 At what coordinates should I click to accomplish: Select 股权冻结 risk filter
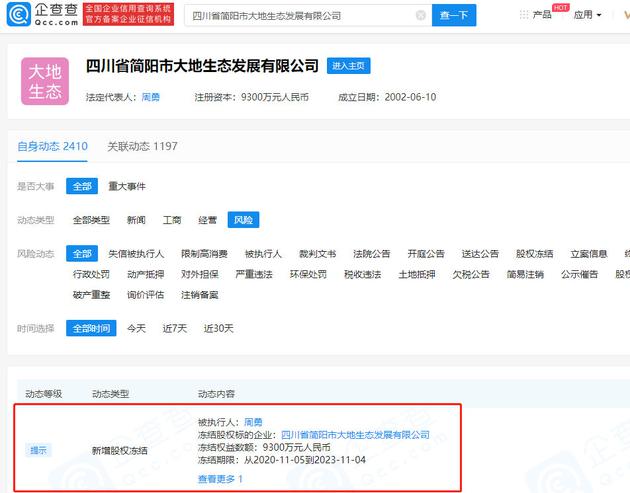(x=534, y=254)
